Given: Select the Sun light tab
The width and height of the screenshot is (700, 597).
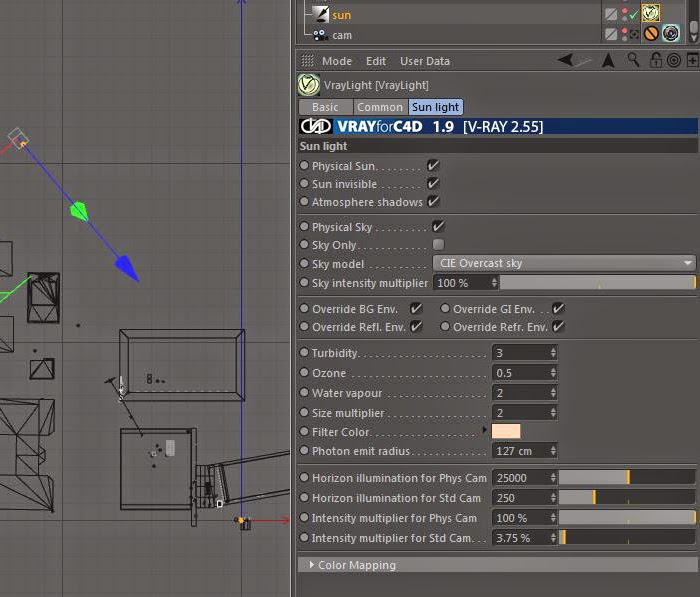Looking at the screenshot, I should (435, 107).
